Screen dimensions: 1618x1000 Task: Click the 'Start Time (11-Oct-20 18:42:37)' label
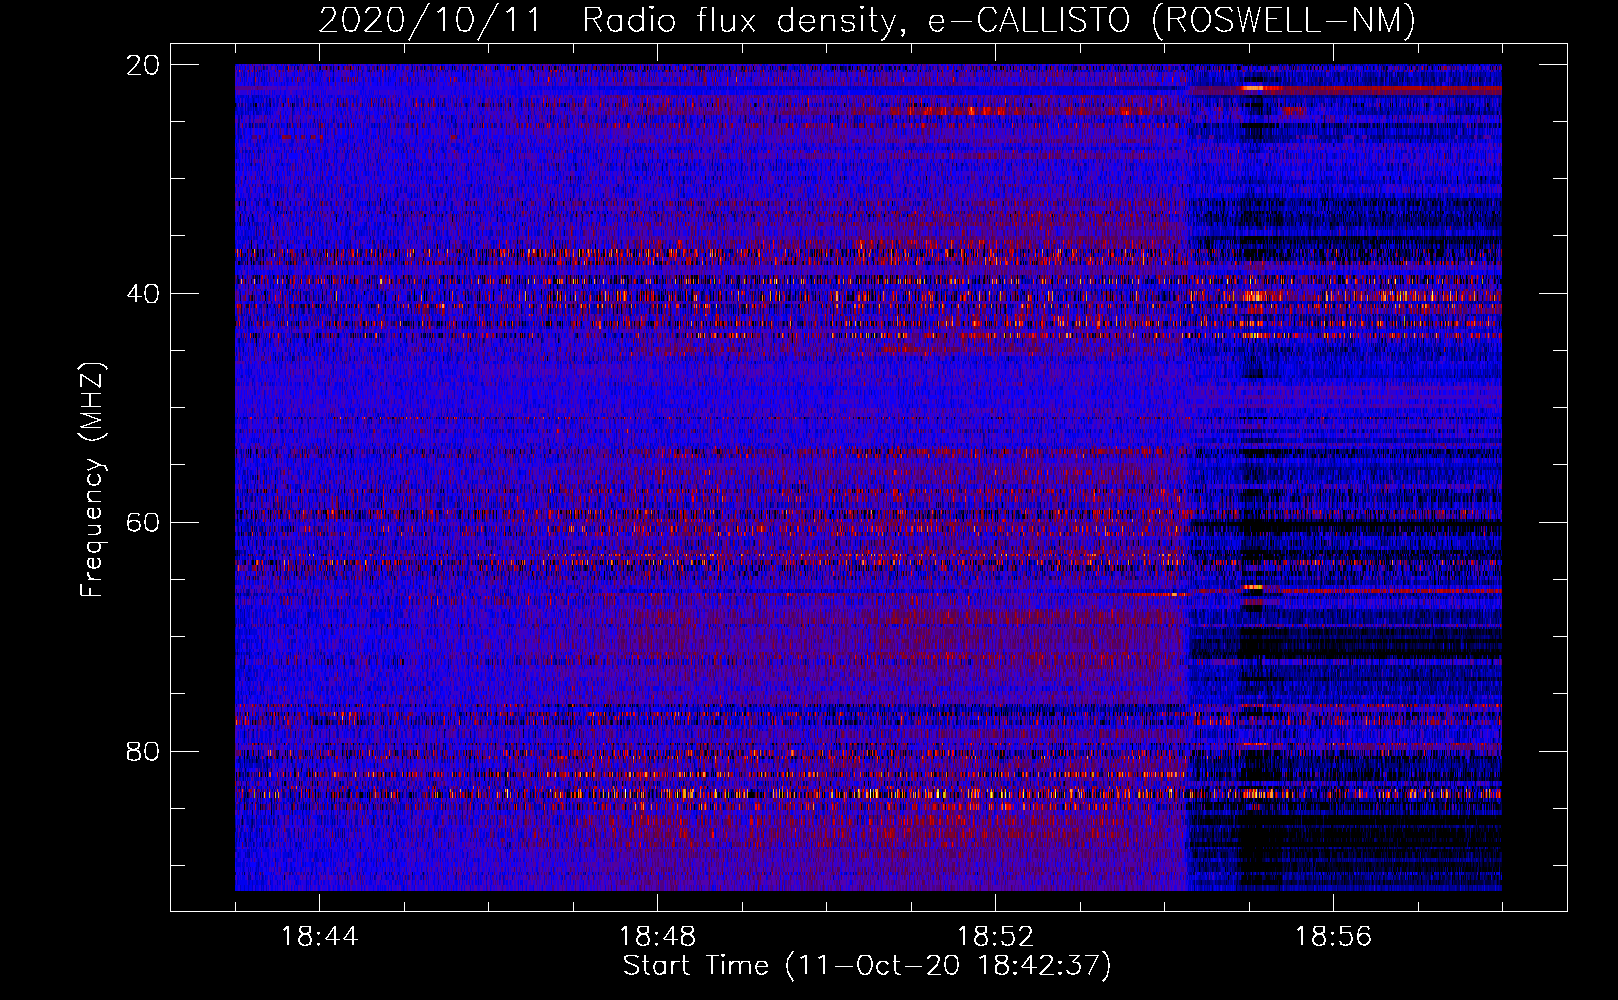point(867,966)
